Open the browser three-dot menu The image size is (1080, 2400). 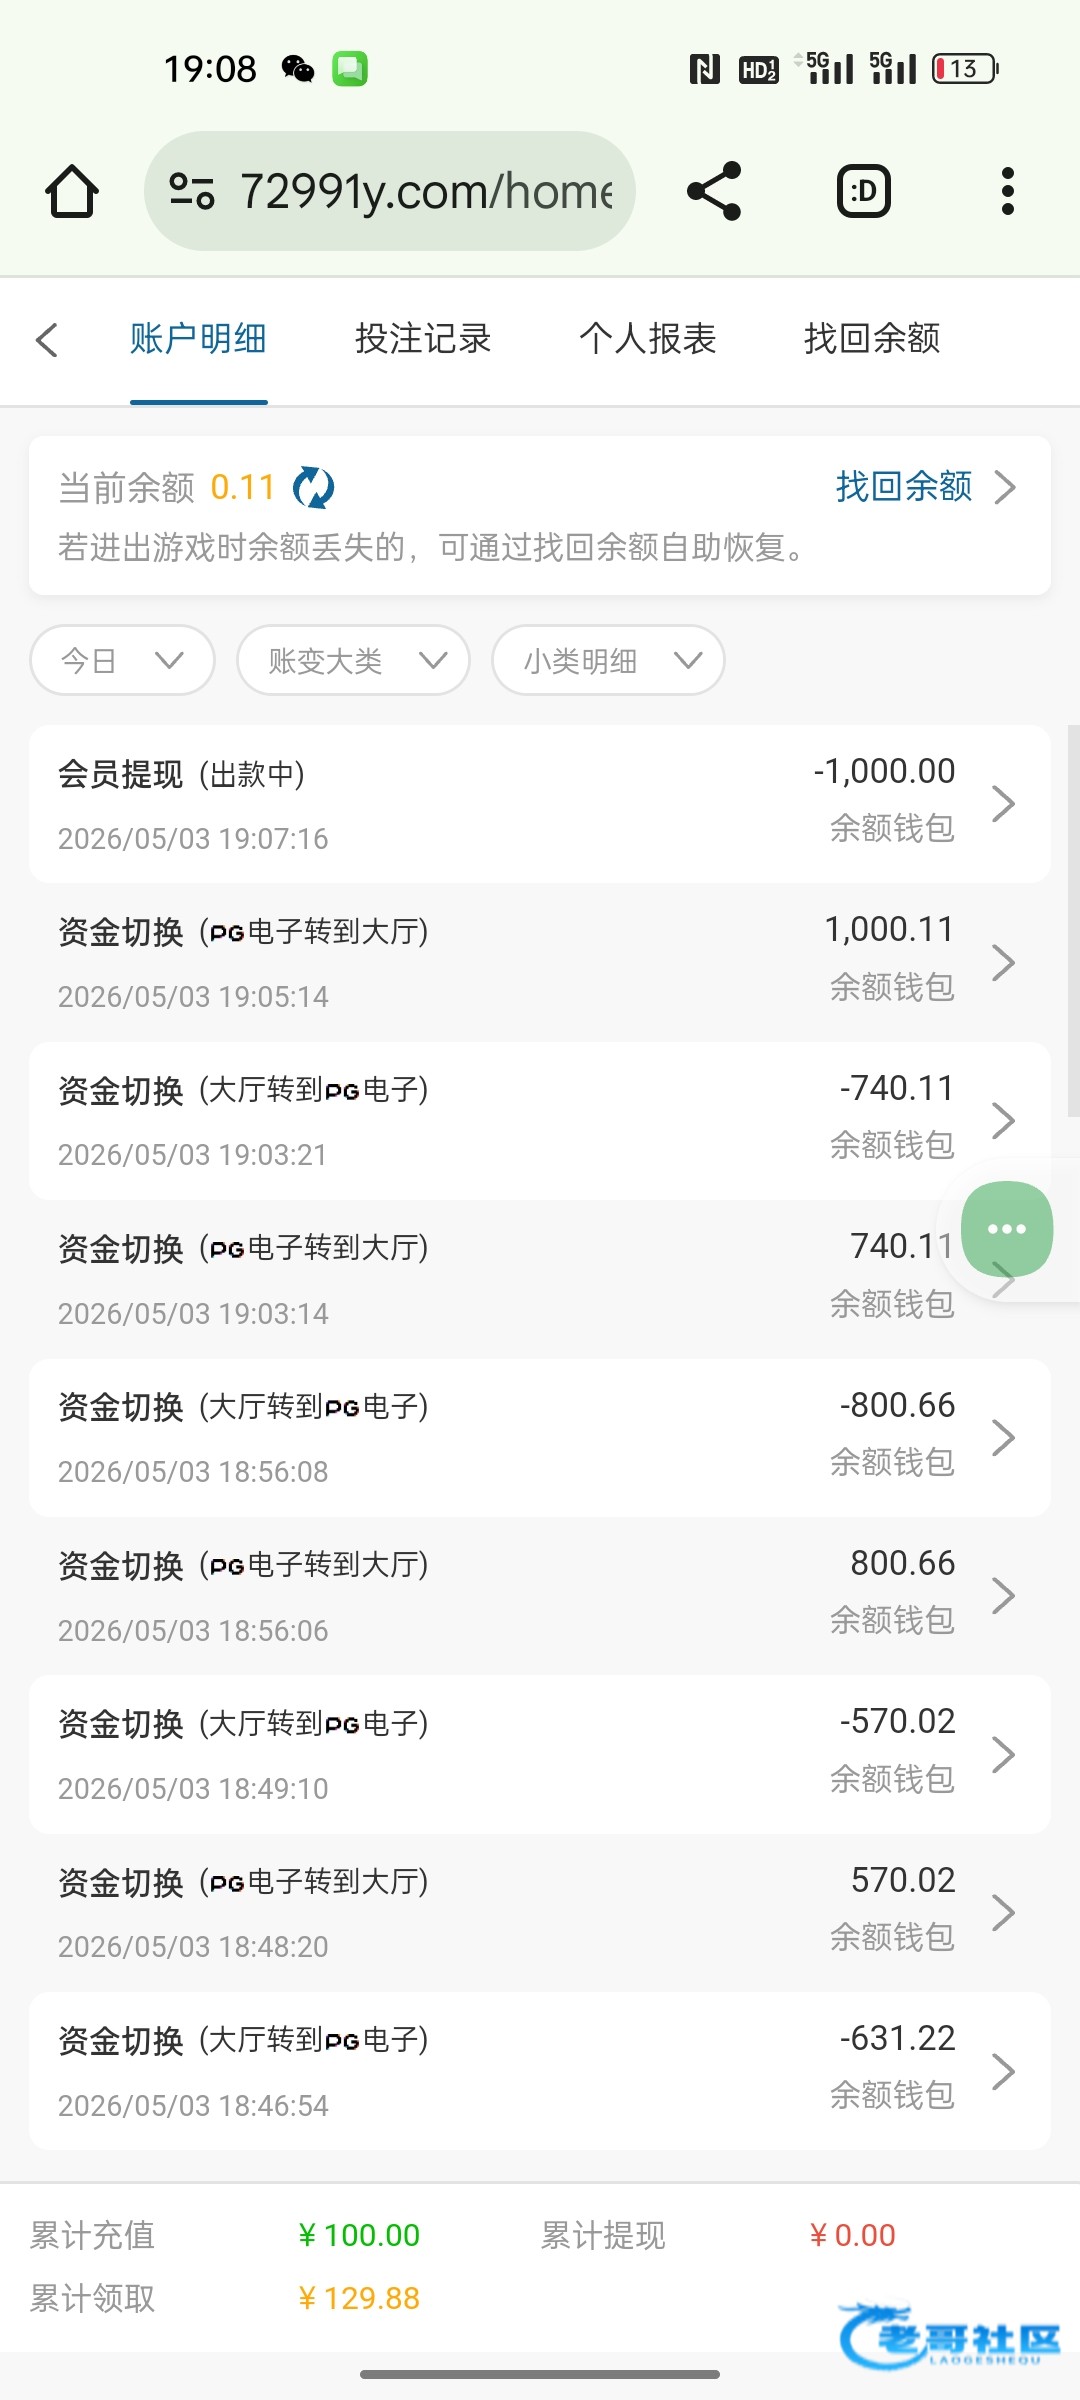pyautogui.click(x=1007, y=191)
